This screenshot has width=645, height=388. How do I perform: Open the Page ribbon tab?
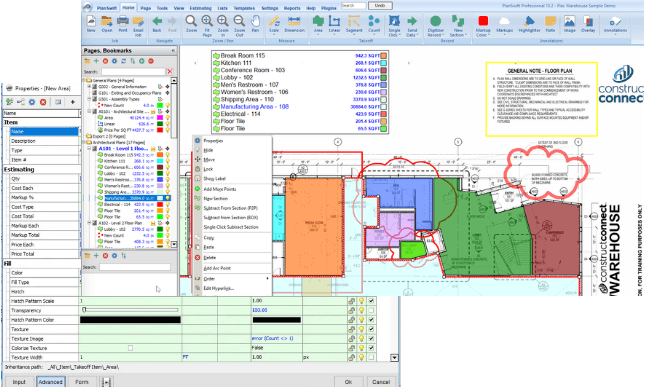point(146,8)
